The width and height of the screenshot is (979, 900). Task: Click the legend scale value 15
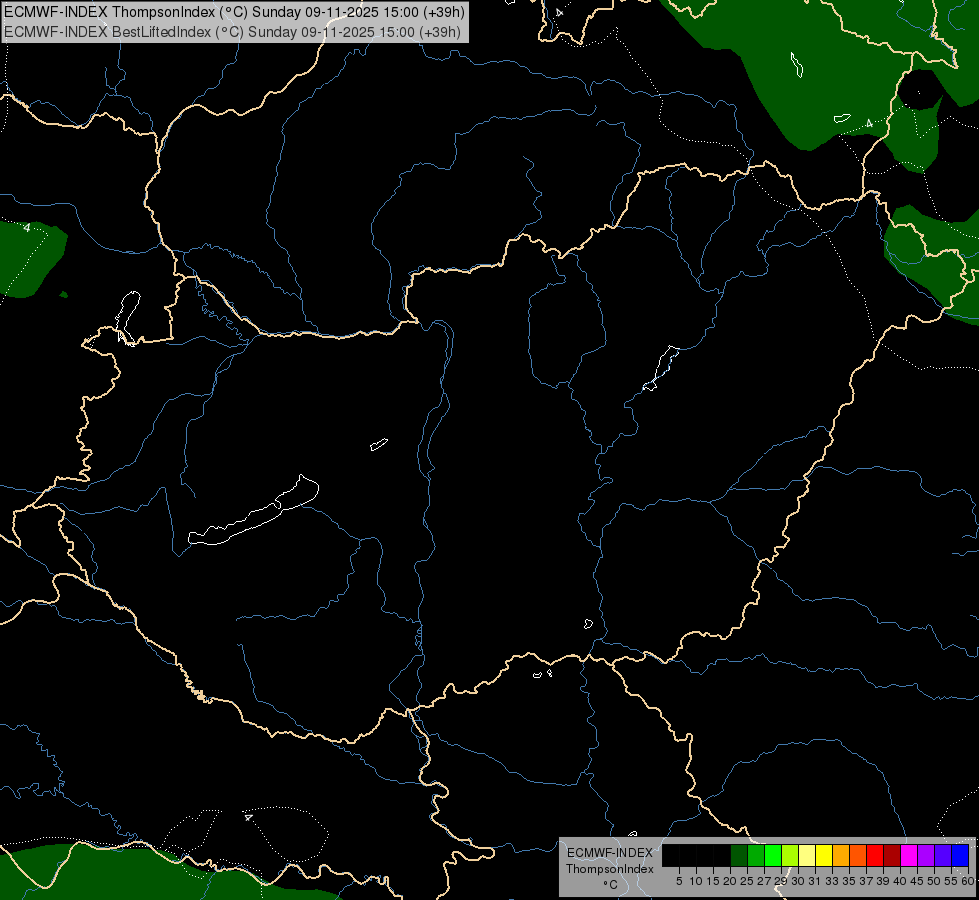coord(713,881)
